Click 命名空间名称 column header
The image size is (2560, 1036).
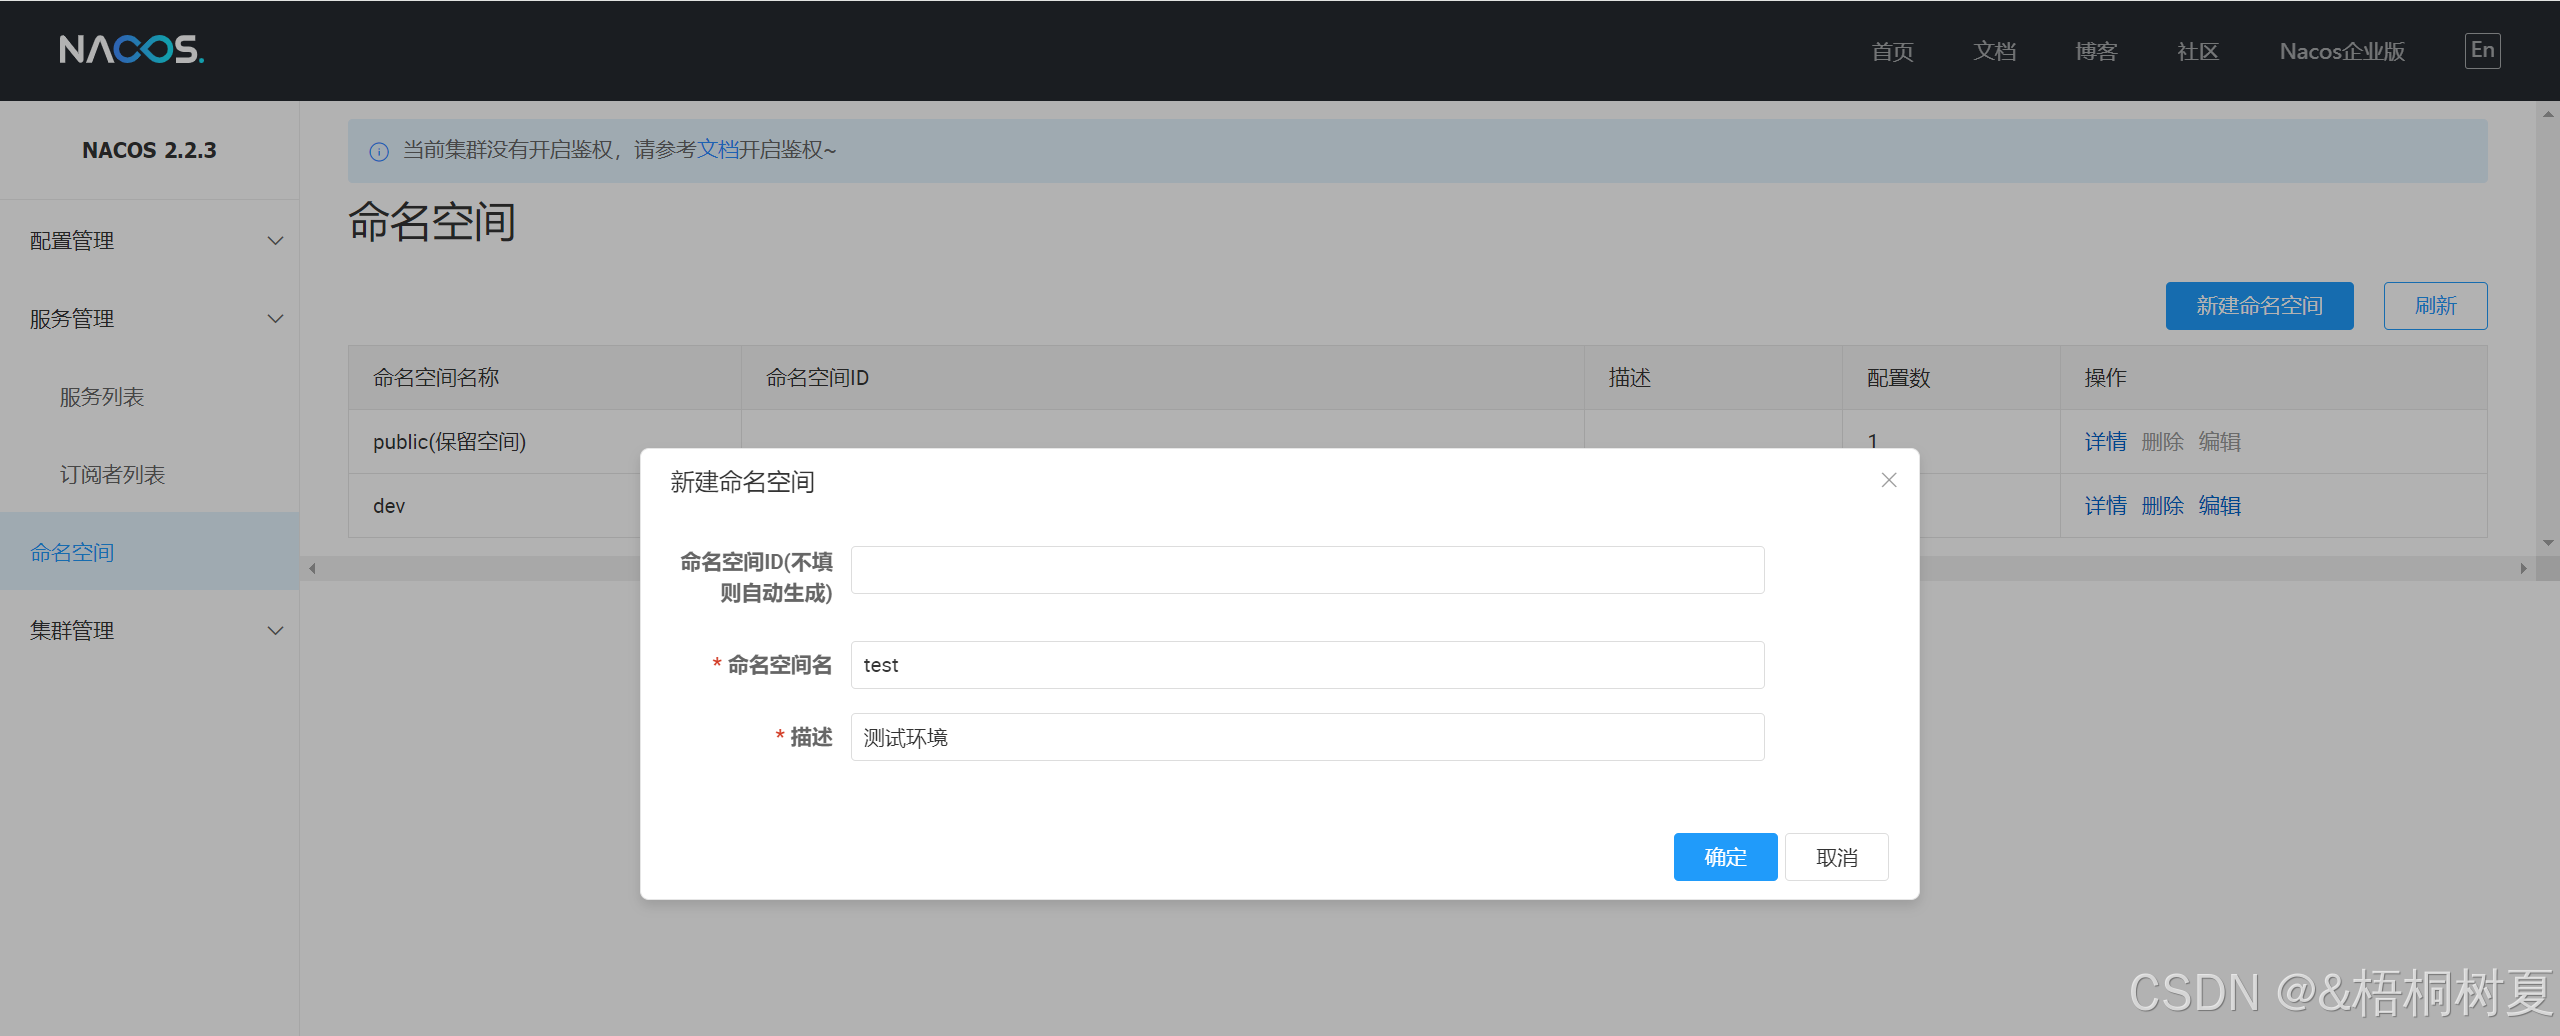[545, 378]
